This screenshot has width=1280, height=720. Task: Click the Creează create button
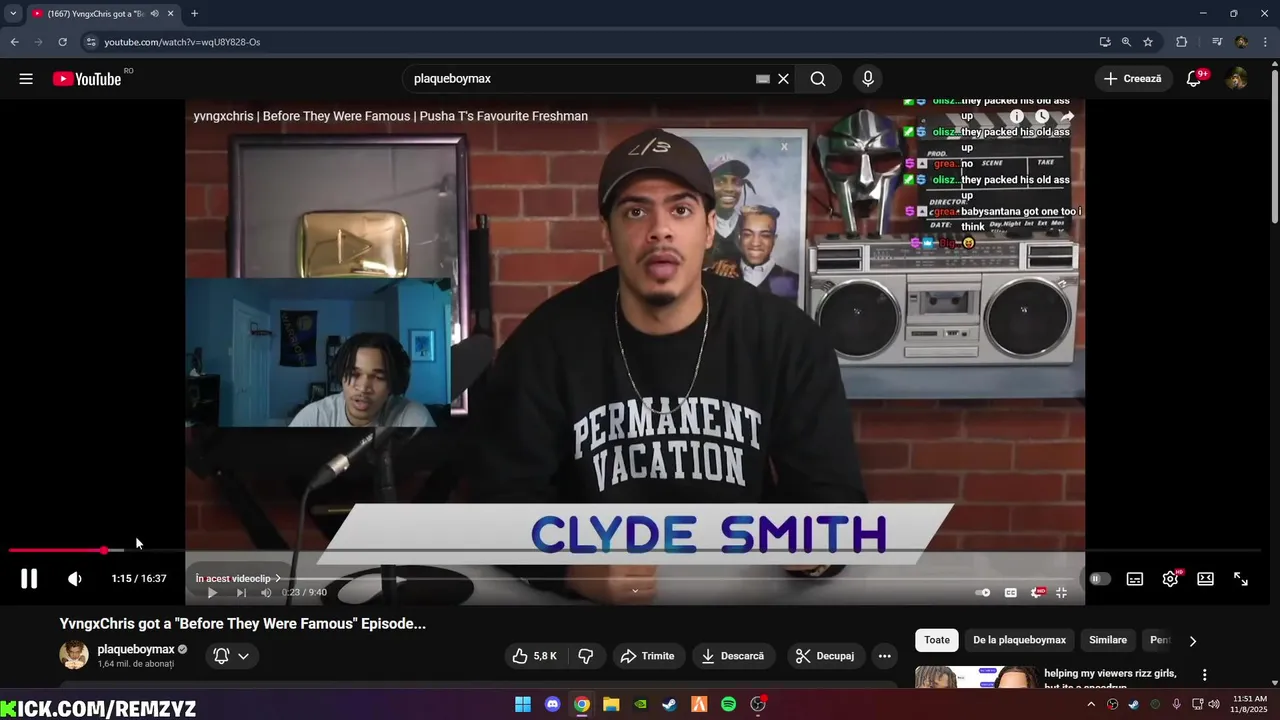click(x=1133, y=79)
